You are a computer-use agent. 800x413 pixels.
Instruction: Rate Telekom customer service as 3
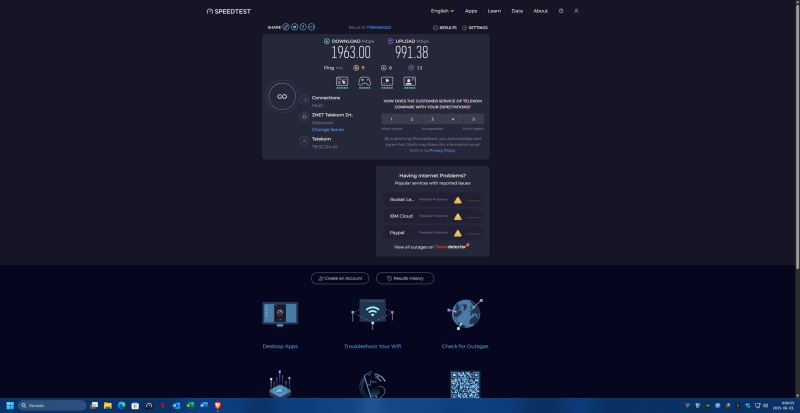pyautogui.click(x=432, y=119)
